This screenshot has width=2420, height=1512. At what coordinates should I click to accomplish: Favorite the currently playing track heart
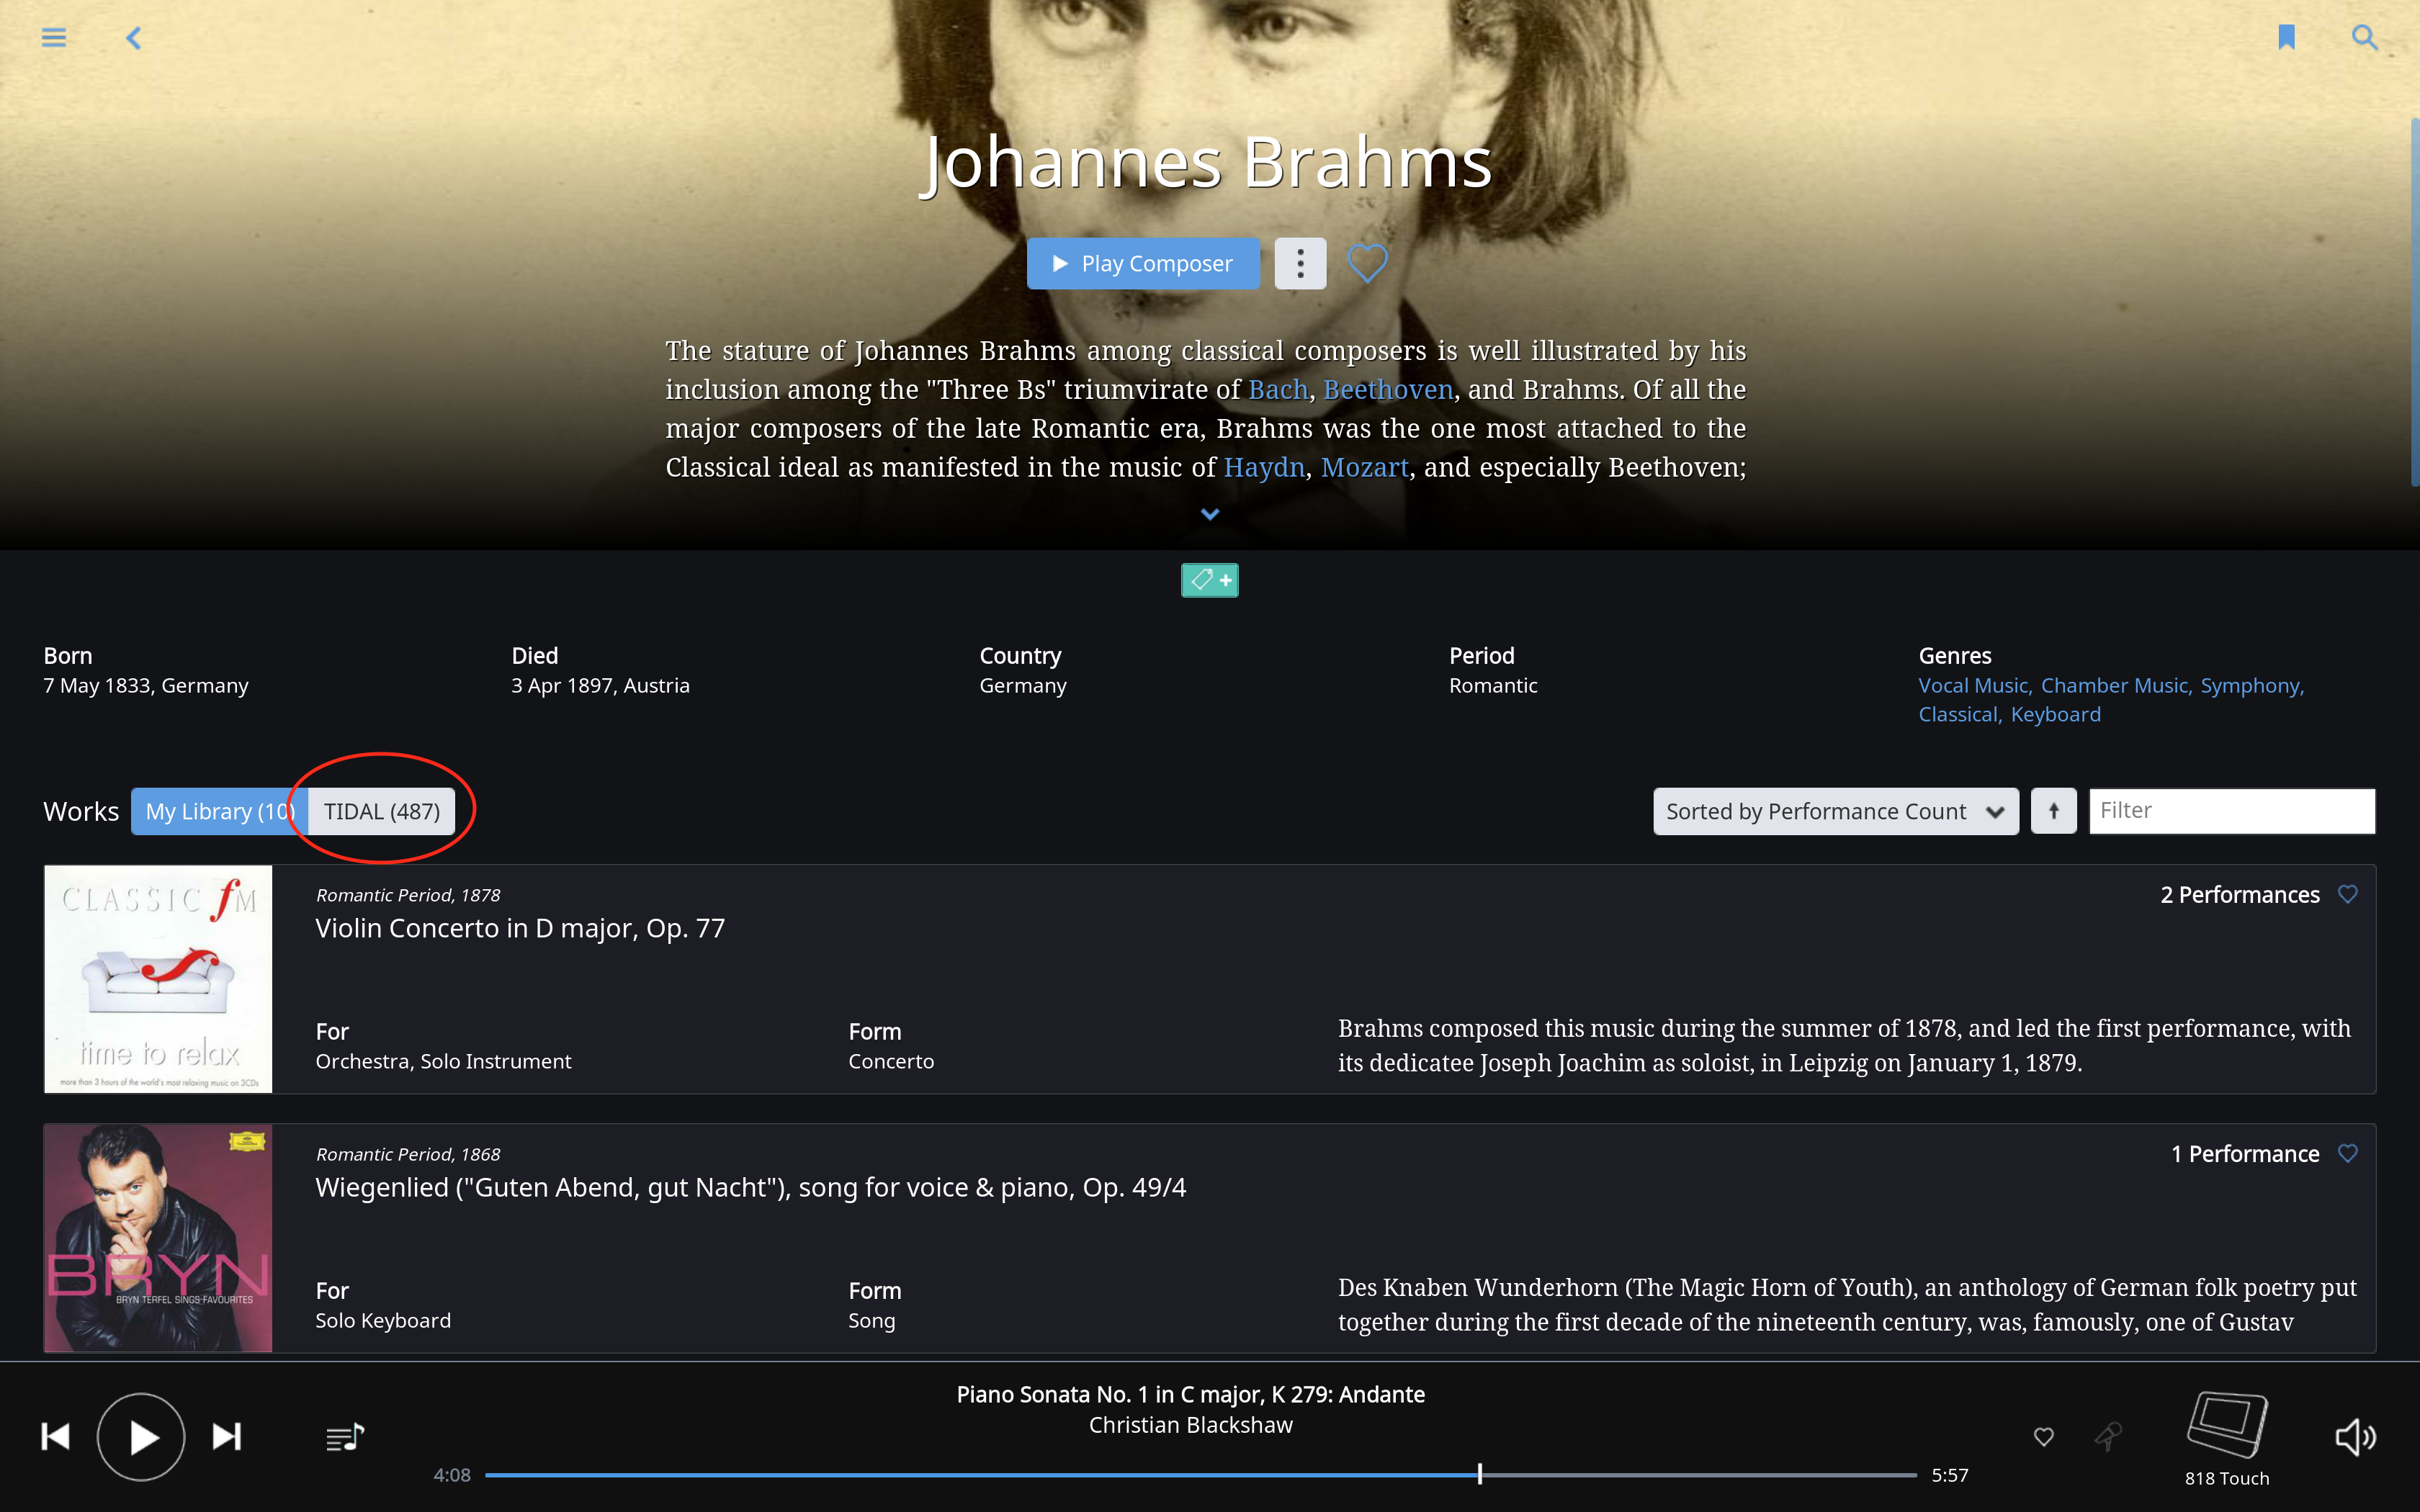[2044, 1437]
